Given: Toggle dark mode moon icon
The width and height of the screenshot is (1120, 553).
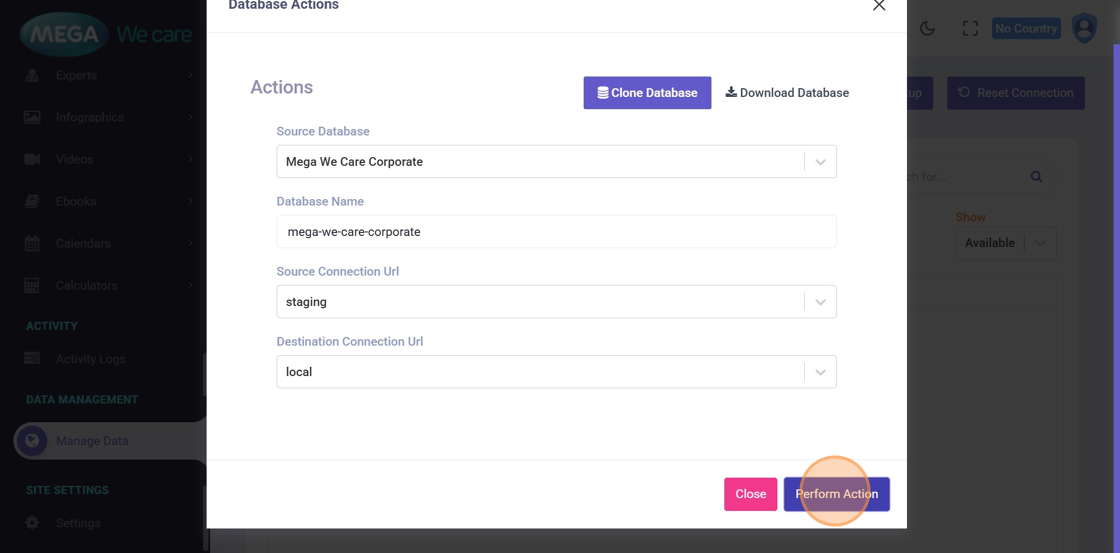Looking at the screenshot, I should (927, 29).
